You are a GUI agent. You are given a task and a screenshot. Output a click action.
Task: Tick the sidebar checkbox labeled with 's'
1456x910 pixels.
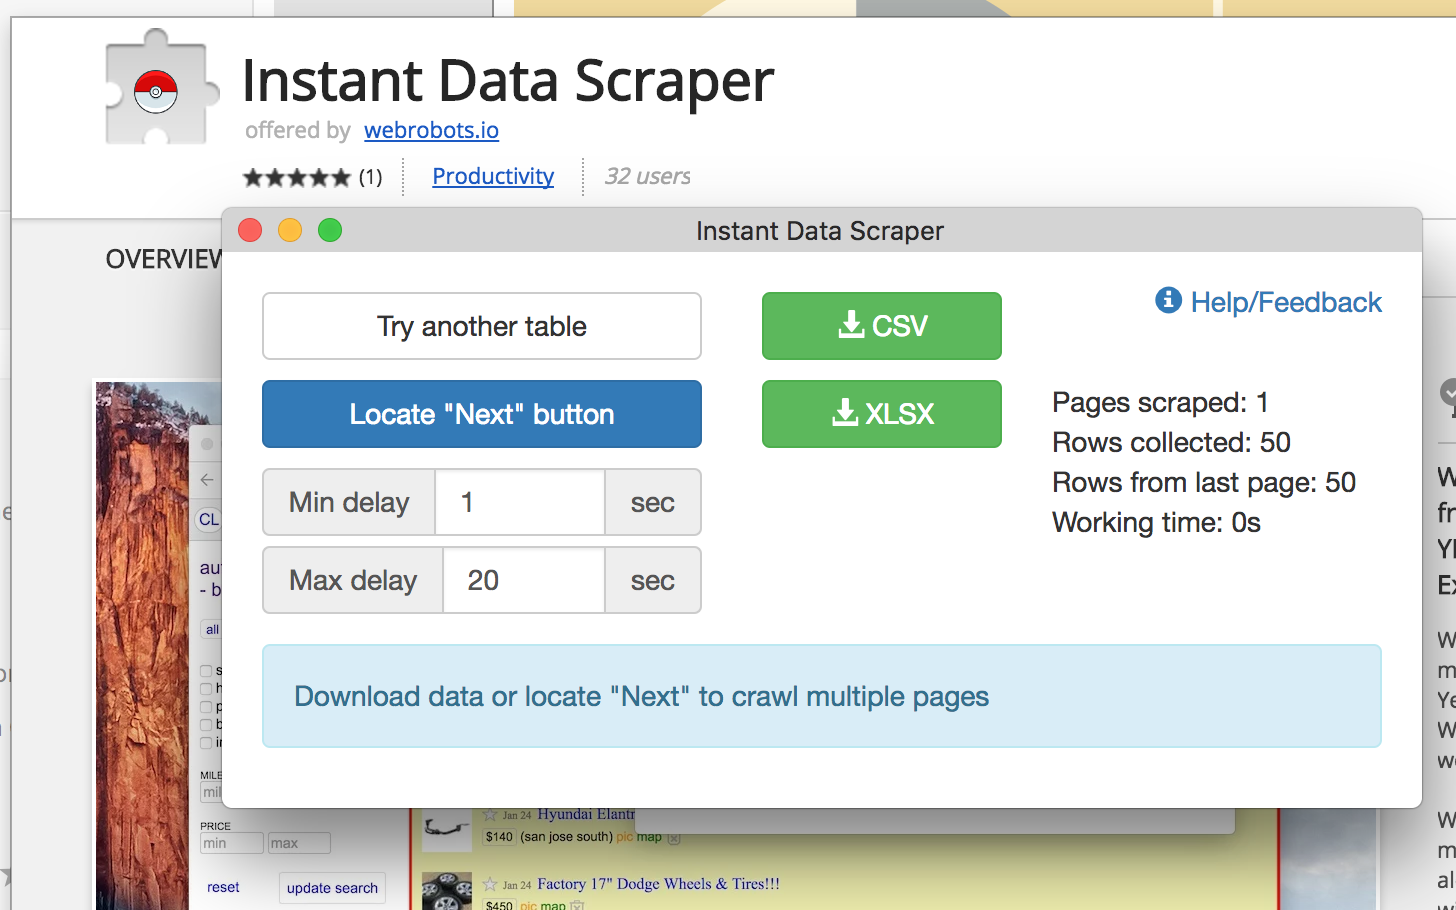coord(206,671)
